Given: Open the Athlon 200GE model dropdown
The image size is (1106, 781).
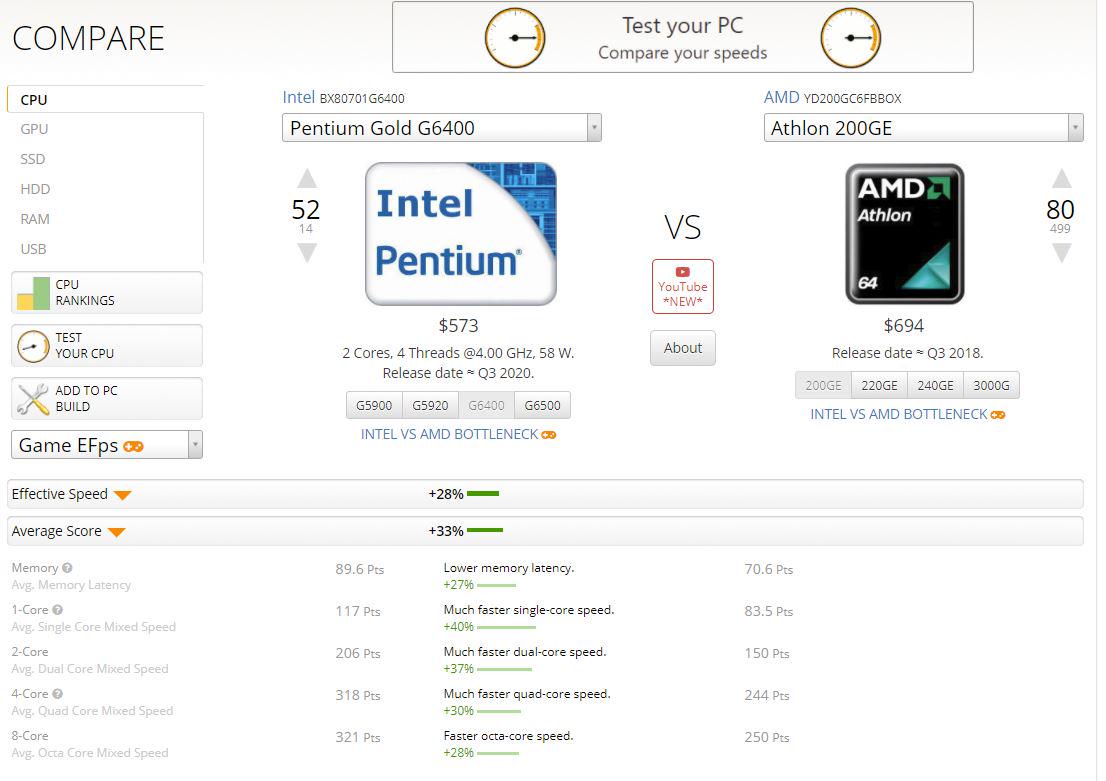Looking at the screenshot, I should (1075, 128).
